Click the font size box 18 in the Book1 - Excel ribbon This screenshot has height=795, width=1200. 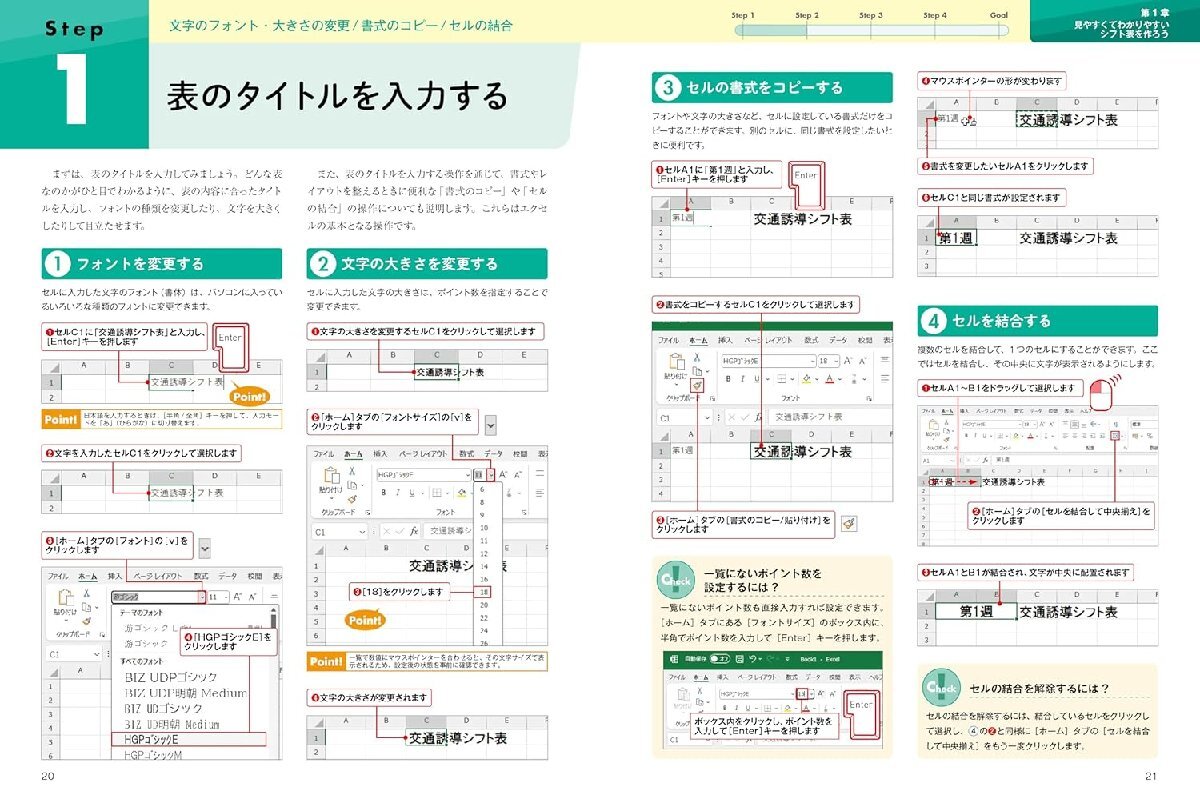pyautogui.click(x=802, y=694)
